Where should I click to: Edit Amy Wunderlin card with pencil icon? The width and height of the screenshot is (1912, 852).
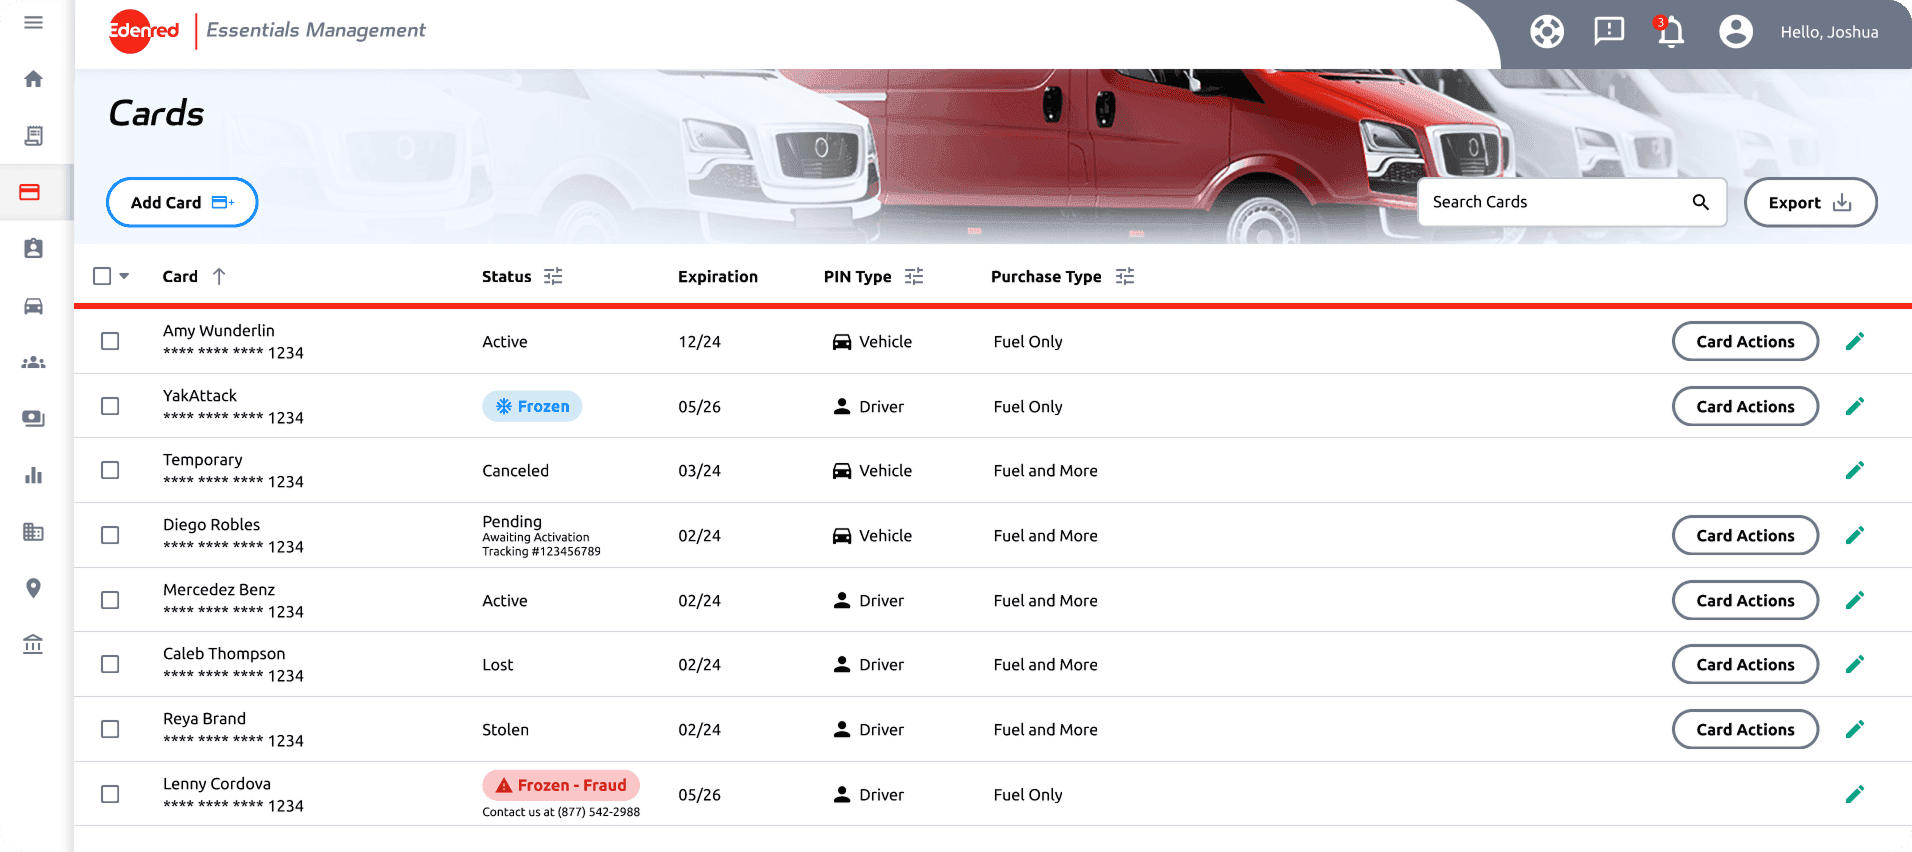1855,341
